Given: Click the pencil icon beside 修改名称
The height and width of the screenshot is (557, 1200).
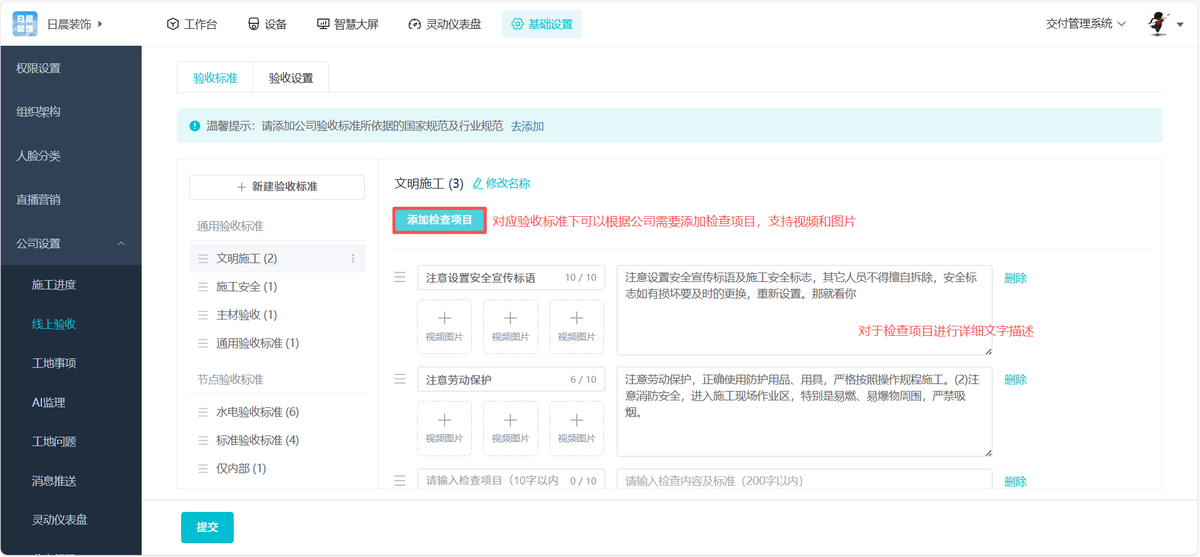Looking at the screenshot, I should (477, 184).
